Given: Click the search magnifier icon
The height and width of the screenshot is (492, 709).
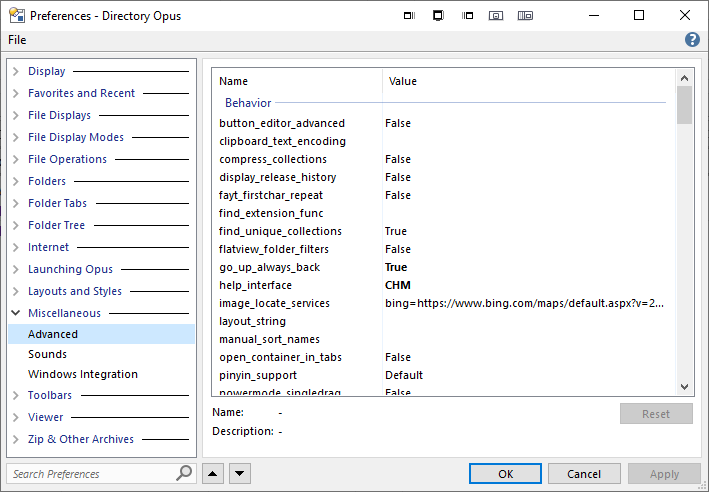Looking at the screenshot, I should 184,473.
